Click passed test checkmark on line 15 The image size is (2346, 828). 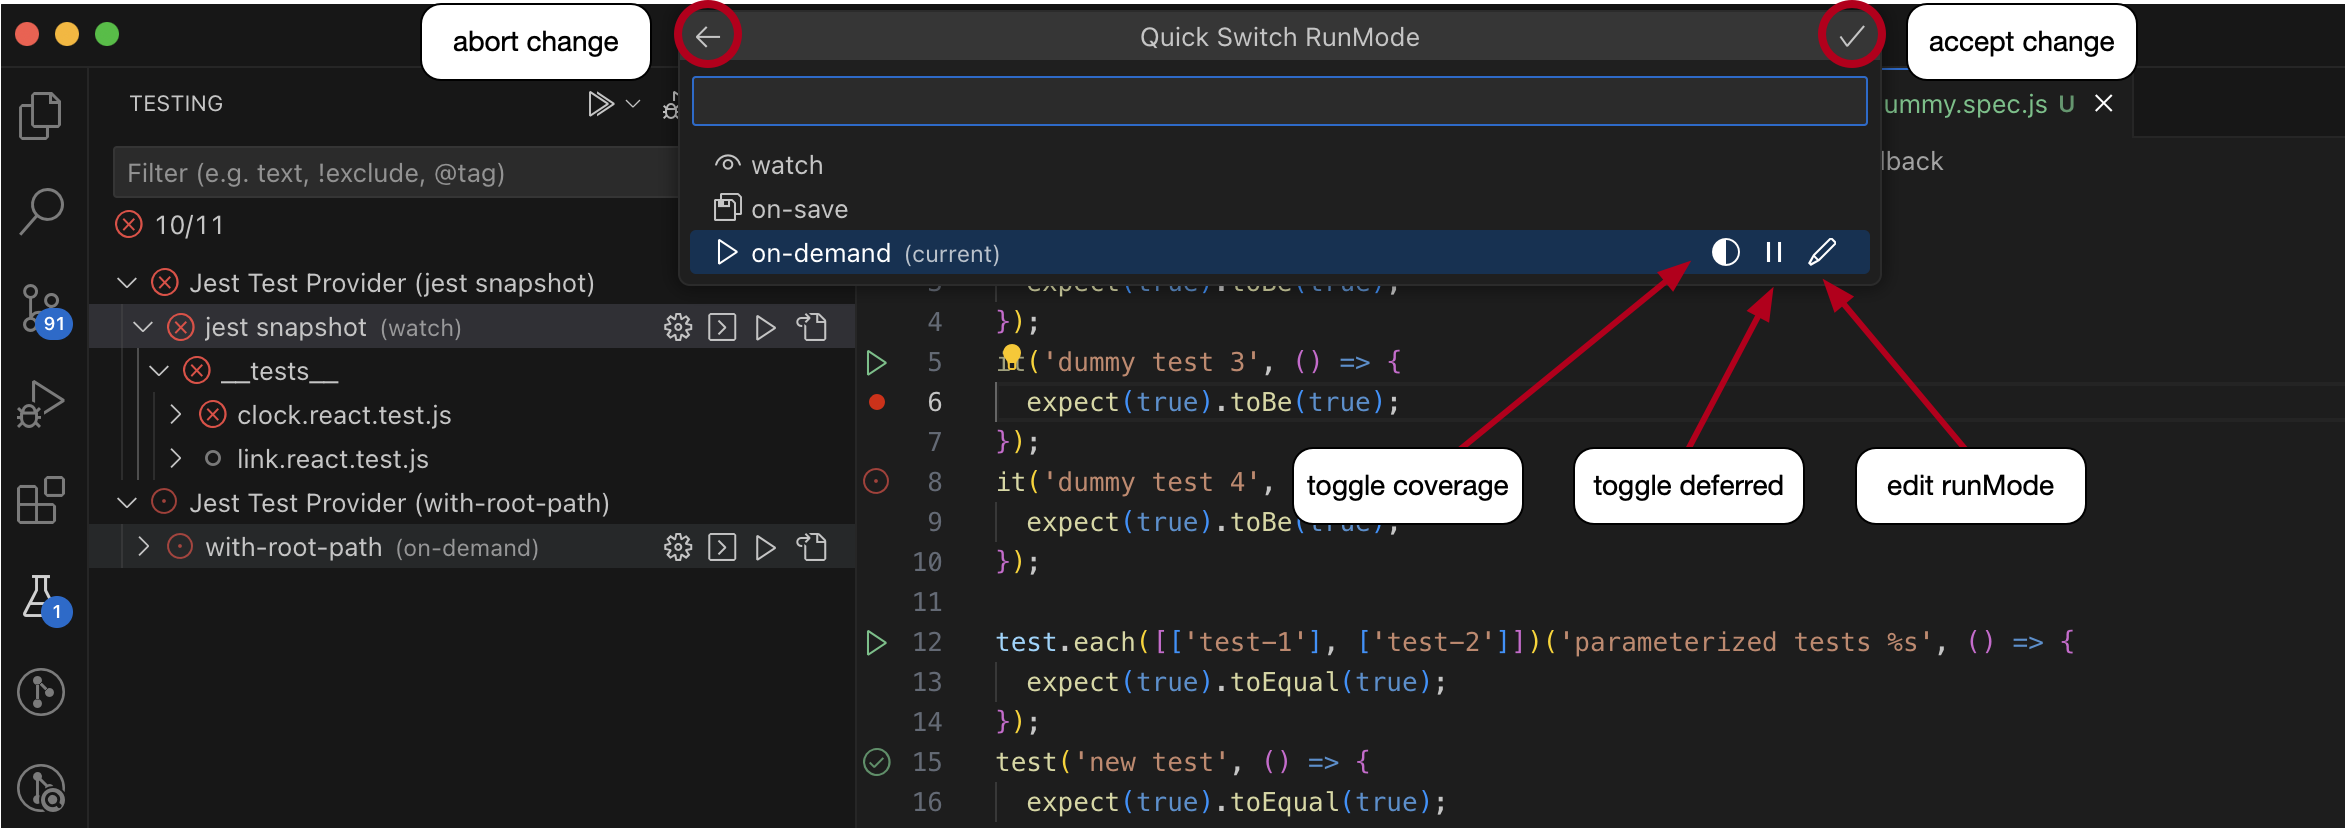[876, 762]
